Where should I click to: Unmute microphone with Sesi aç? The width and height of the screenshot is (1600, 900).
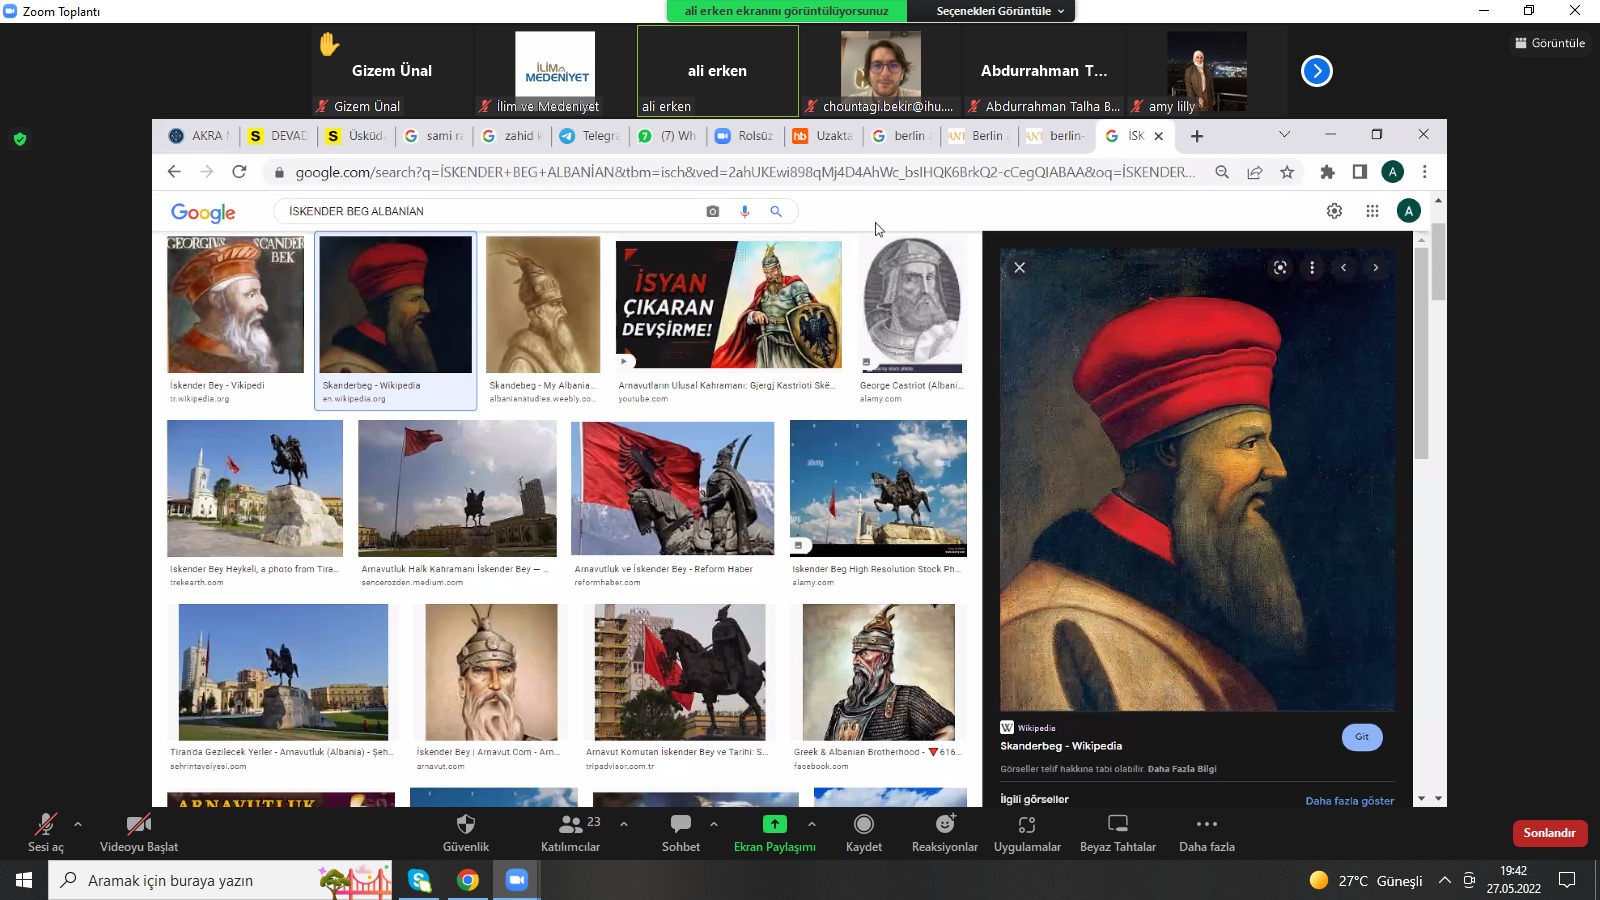point(45,833)
